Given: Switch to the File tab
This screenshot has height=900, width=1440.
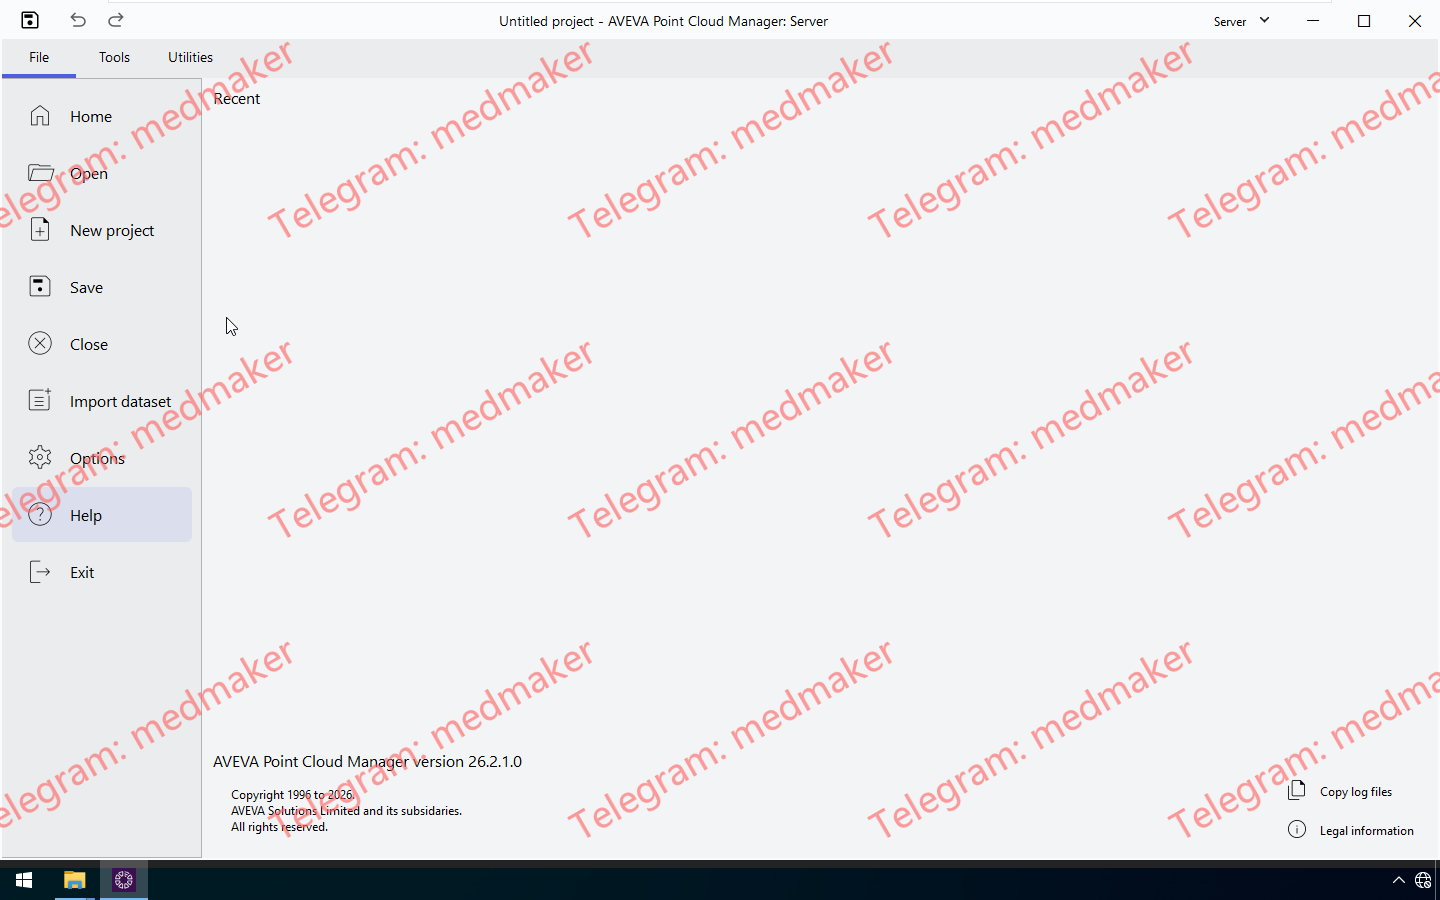Looking at the screenshot, I should tap(39, 57).
